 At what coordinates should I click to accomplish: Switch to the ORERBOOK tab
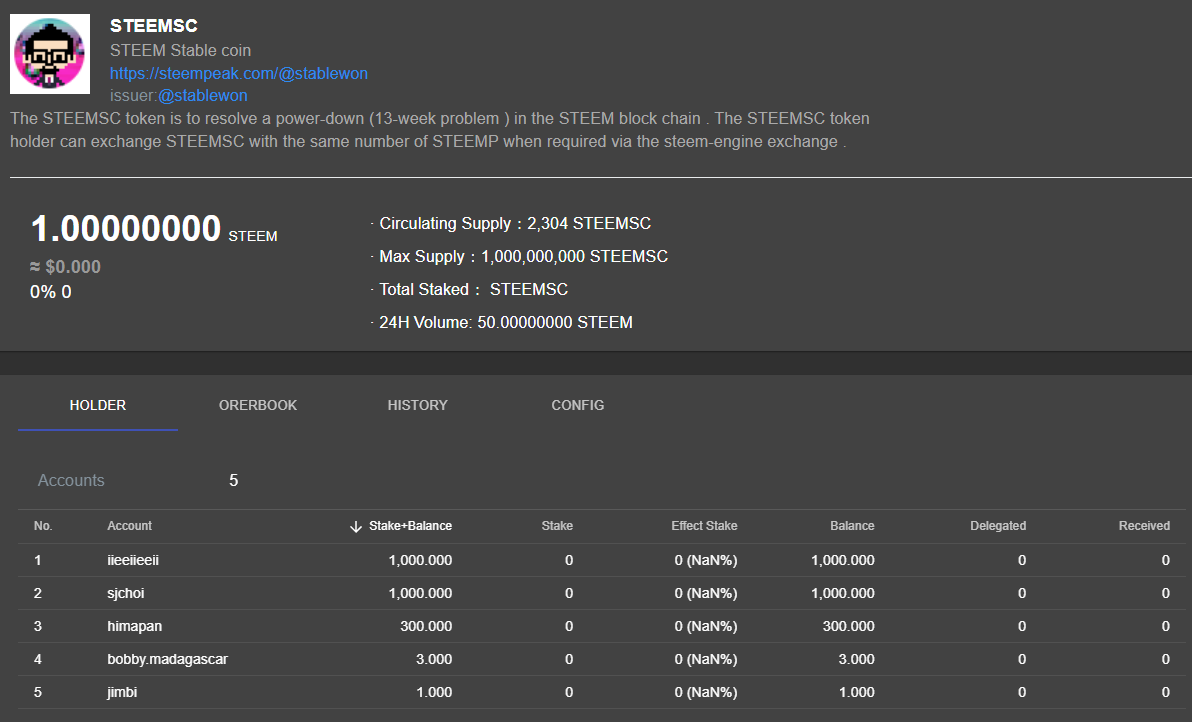[x=258, y=405]
